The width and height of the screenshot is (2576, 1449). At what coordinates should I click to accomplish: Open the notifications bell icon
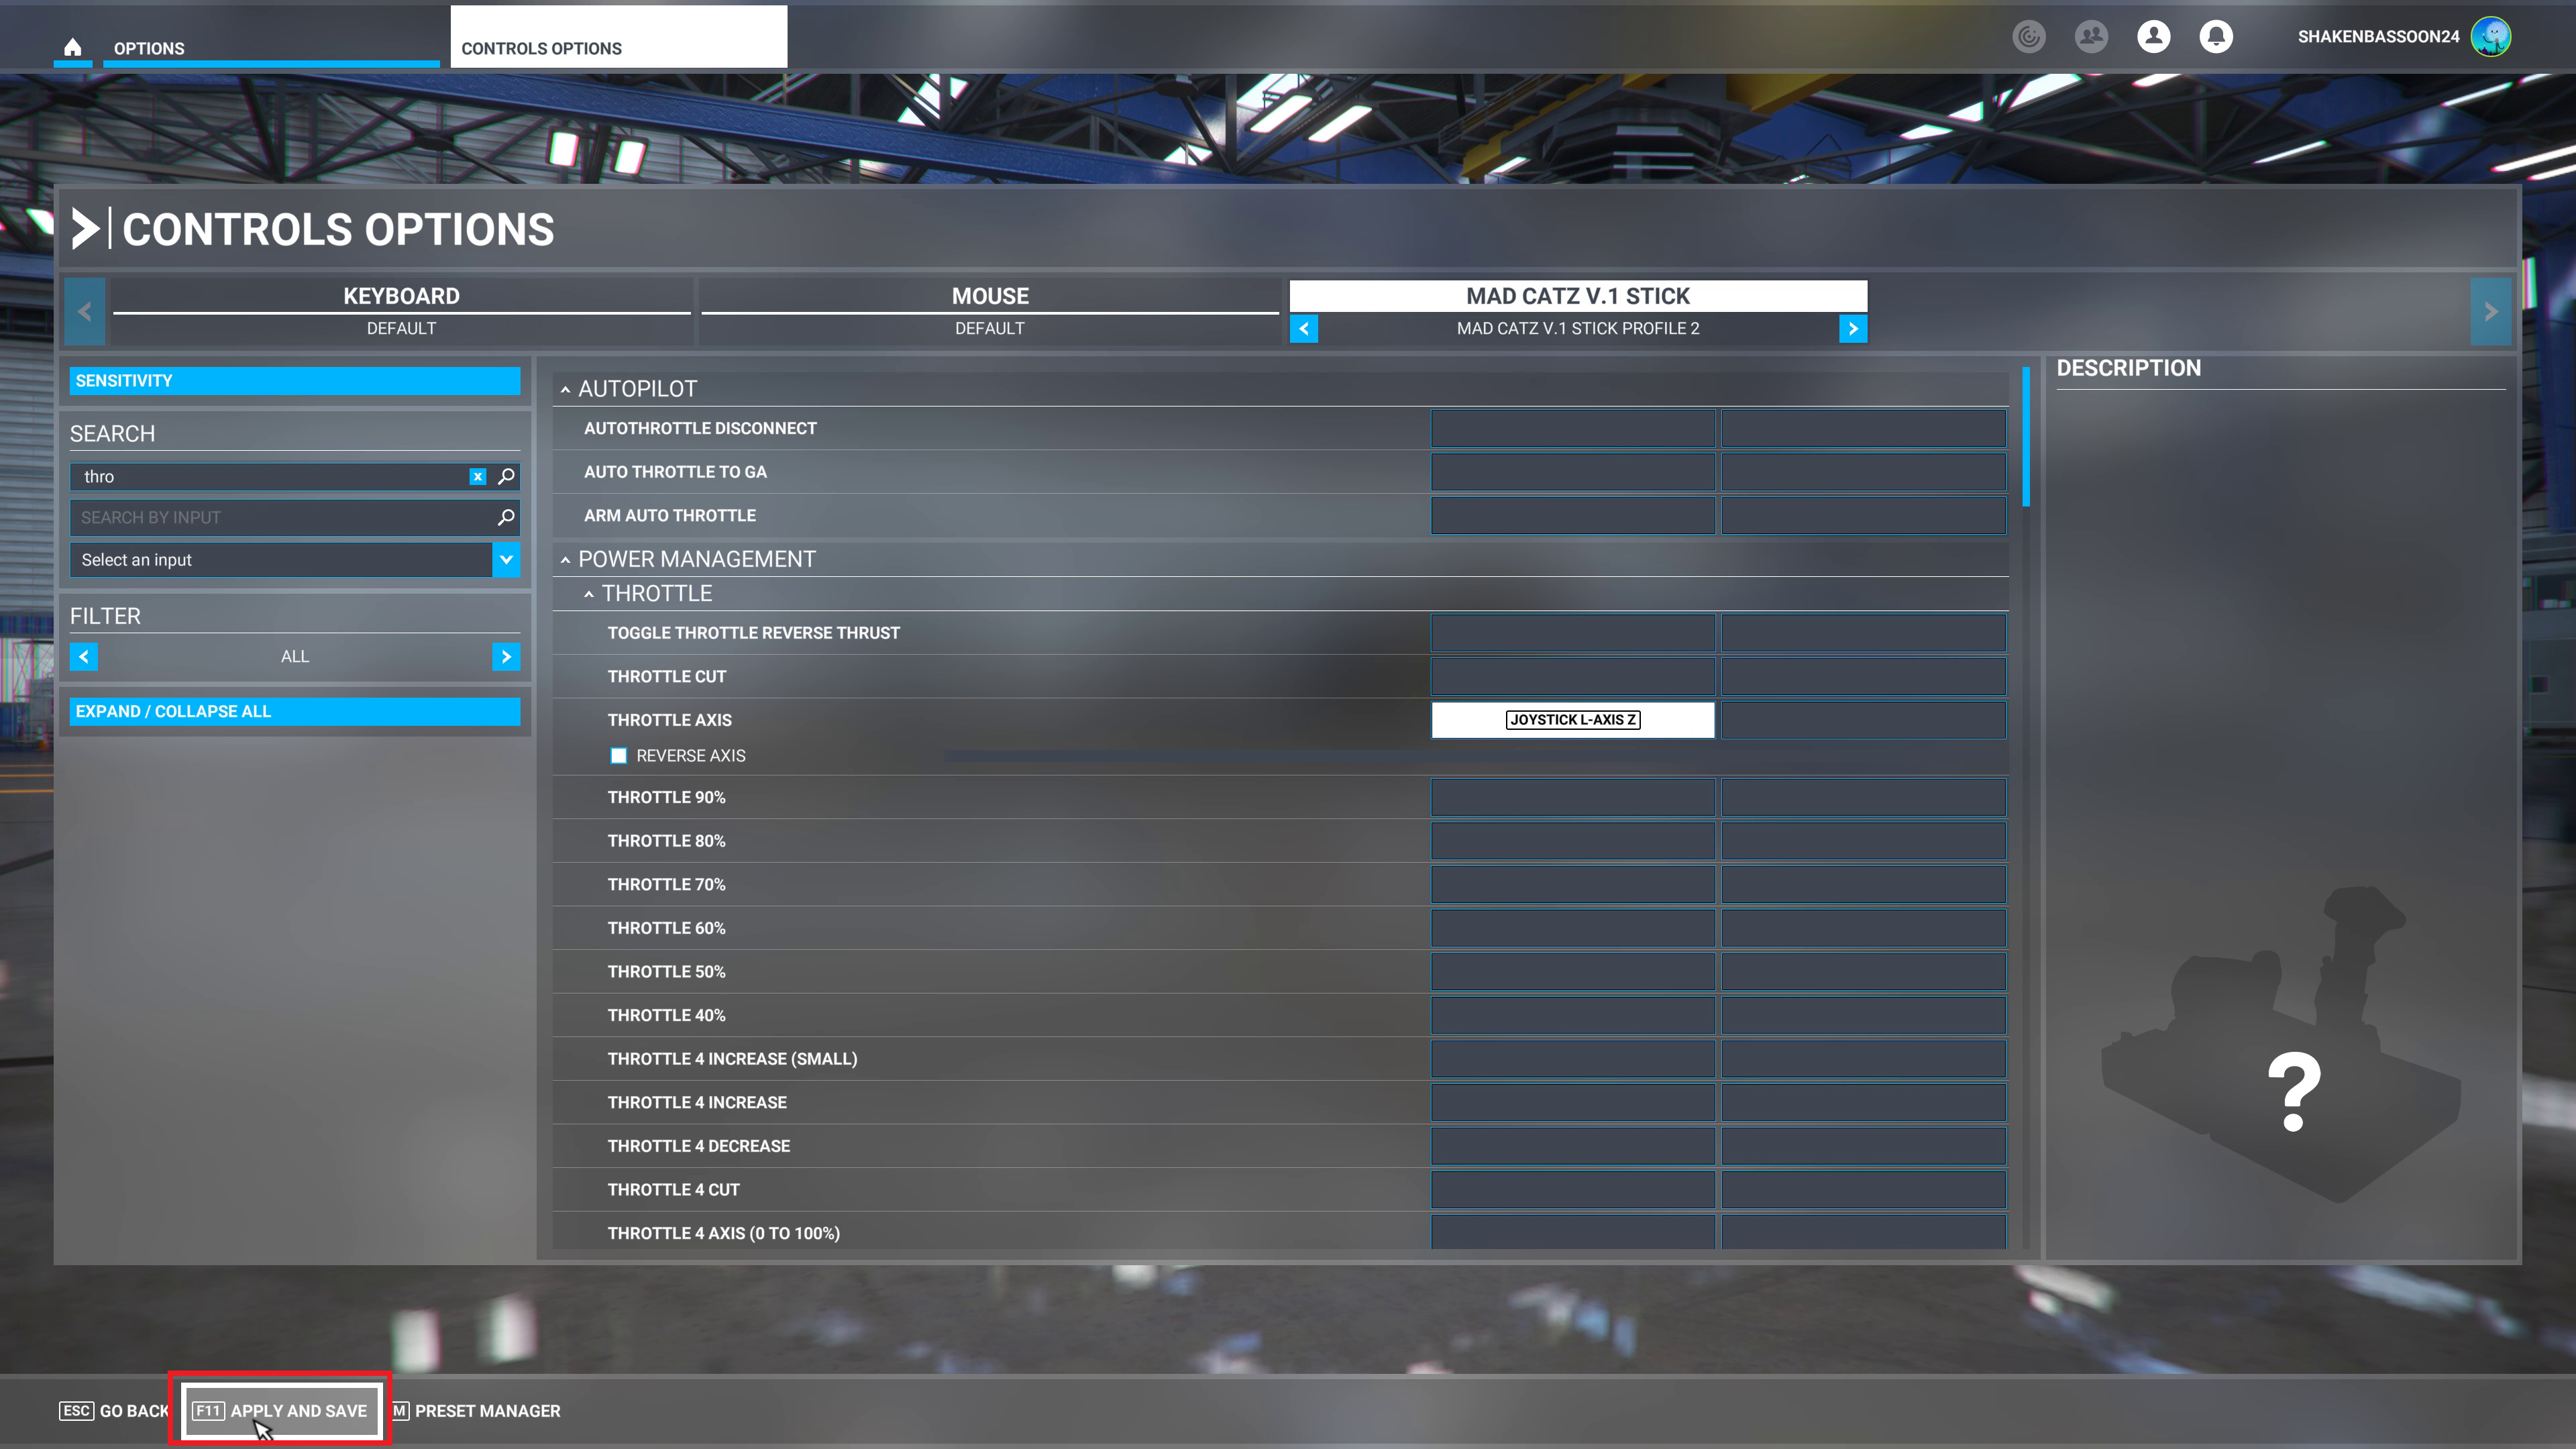(2215, 37)
